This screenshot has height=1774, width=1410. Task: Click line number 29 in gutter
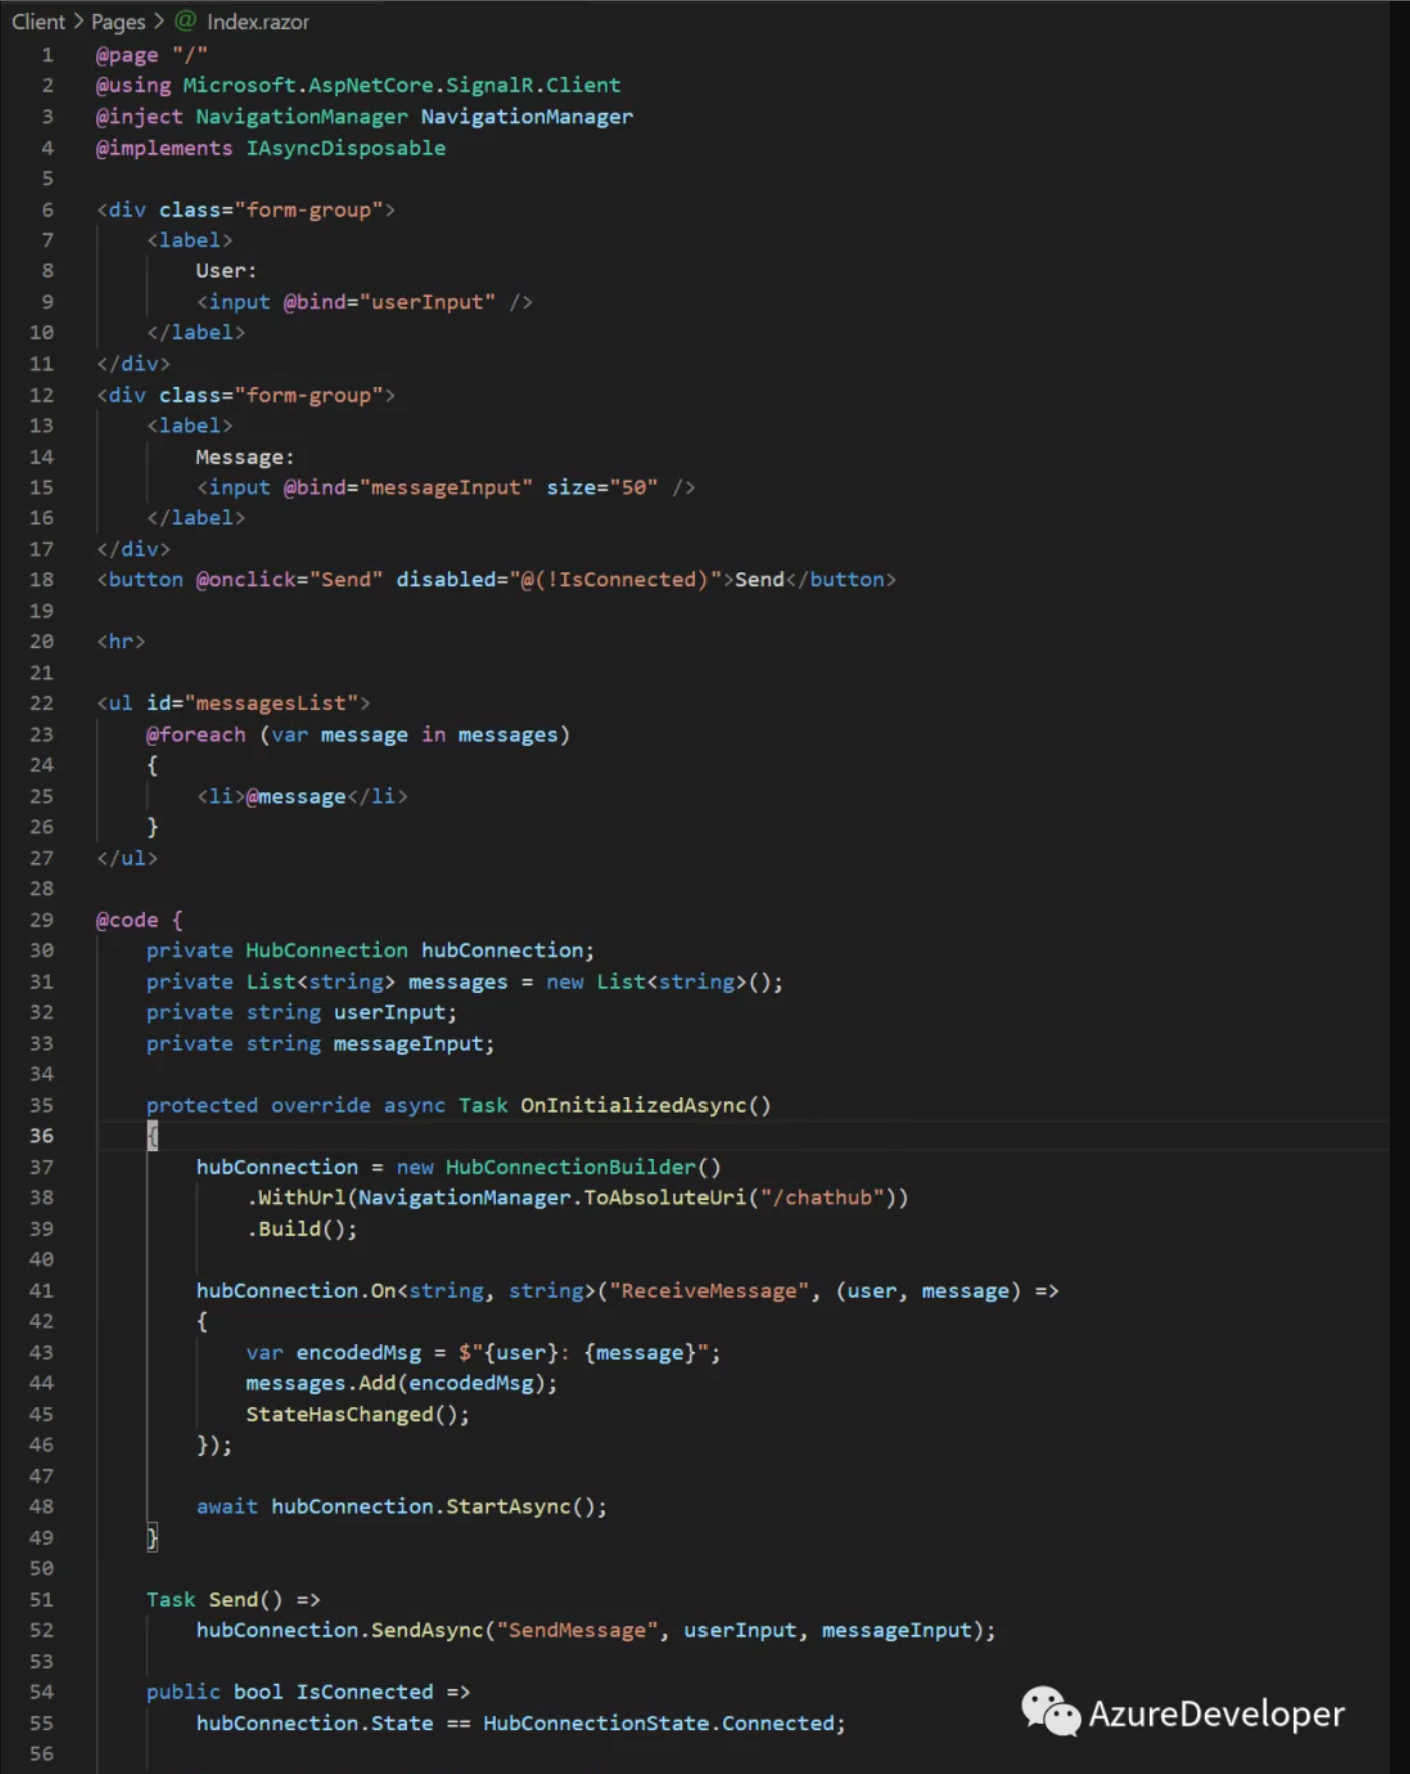(41, 920)
